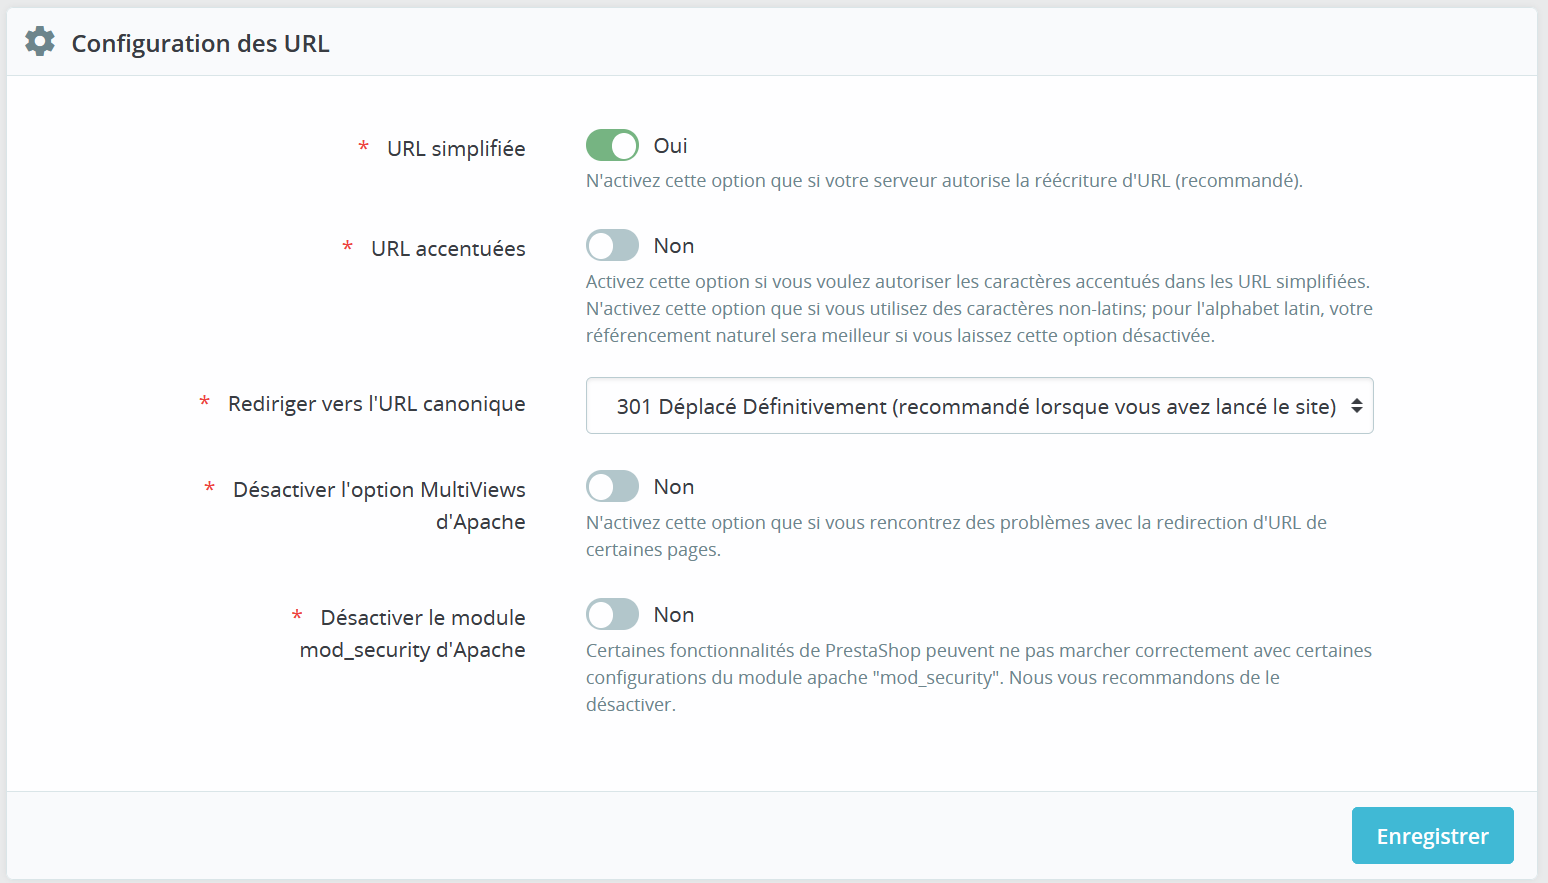
Task: Click the URL accentuées label
Action: (448, 248)
